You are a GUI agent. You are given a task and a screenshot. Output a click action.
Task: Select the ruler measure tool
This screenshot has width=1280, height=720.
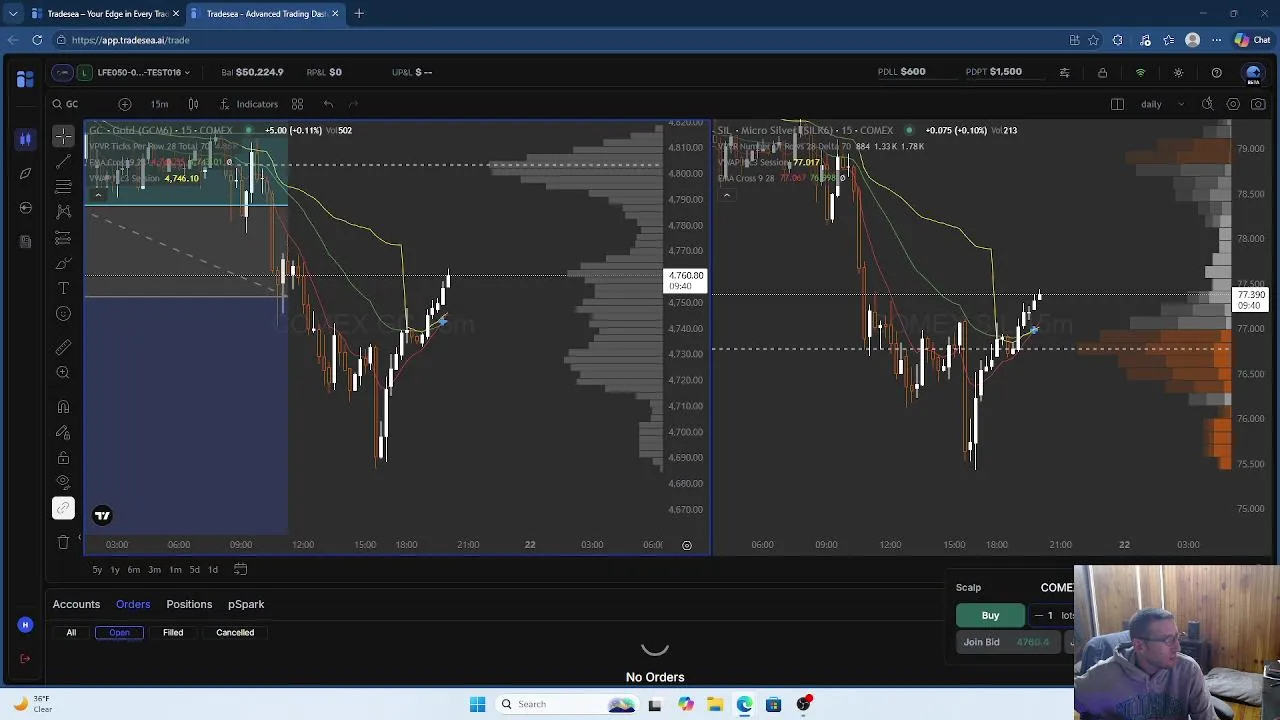pyautogui.click(x=63, y=347)
